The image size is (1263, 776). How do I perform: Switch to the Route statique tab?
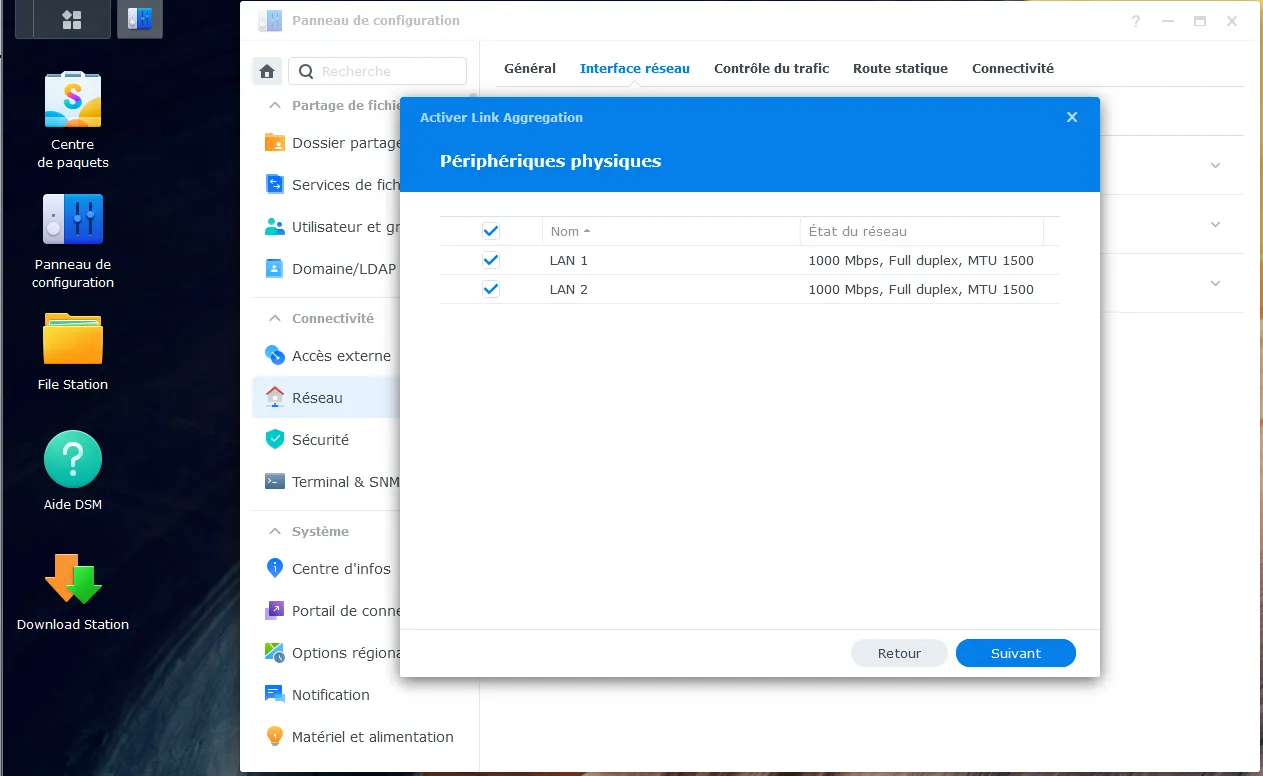click(900, 69)
